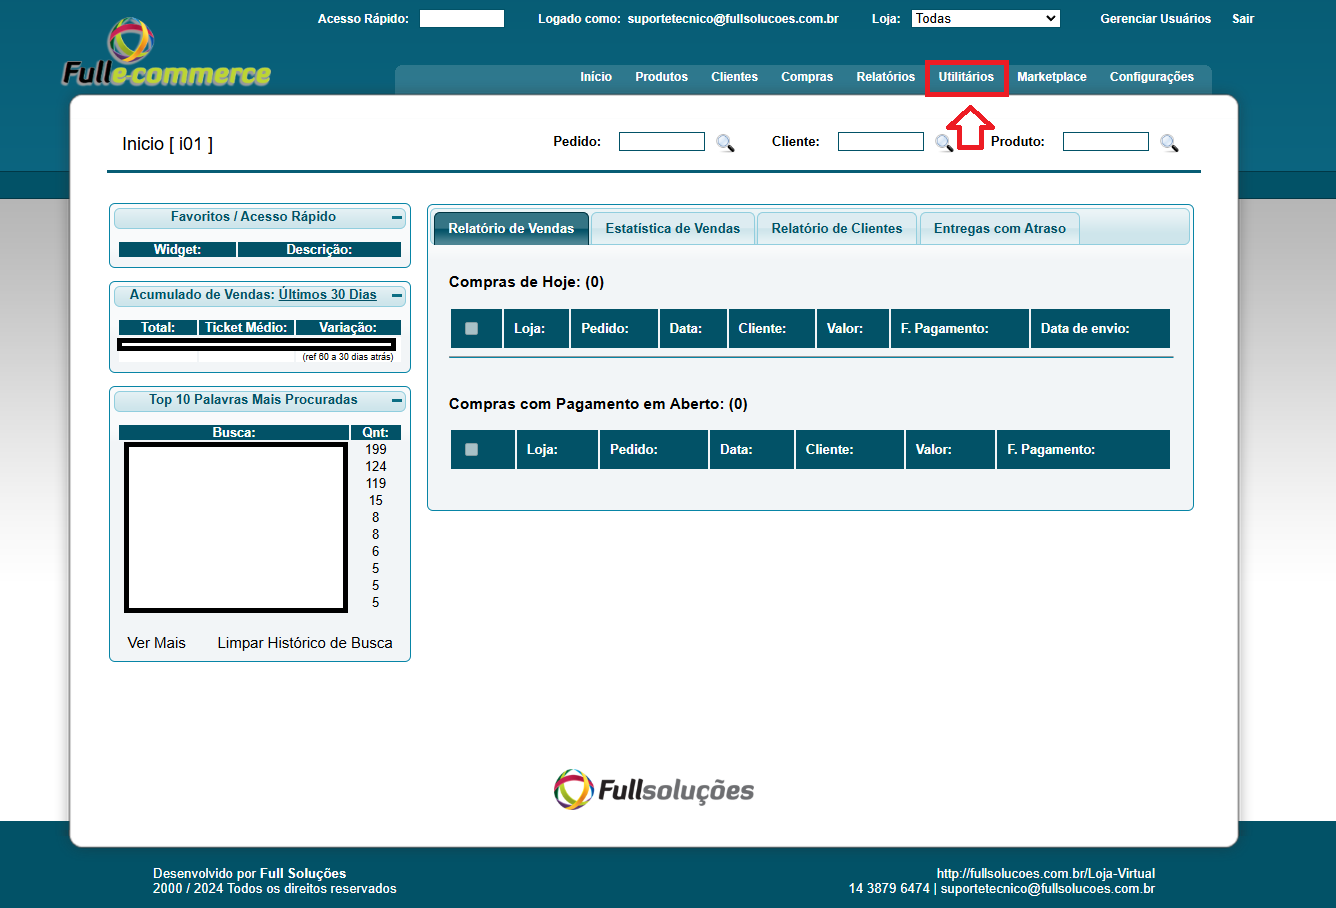Collapse the Top 10 Palavras Mais Procuradas widget
This screenshot has width=1336, height=908.
tap(397, 400)
